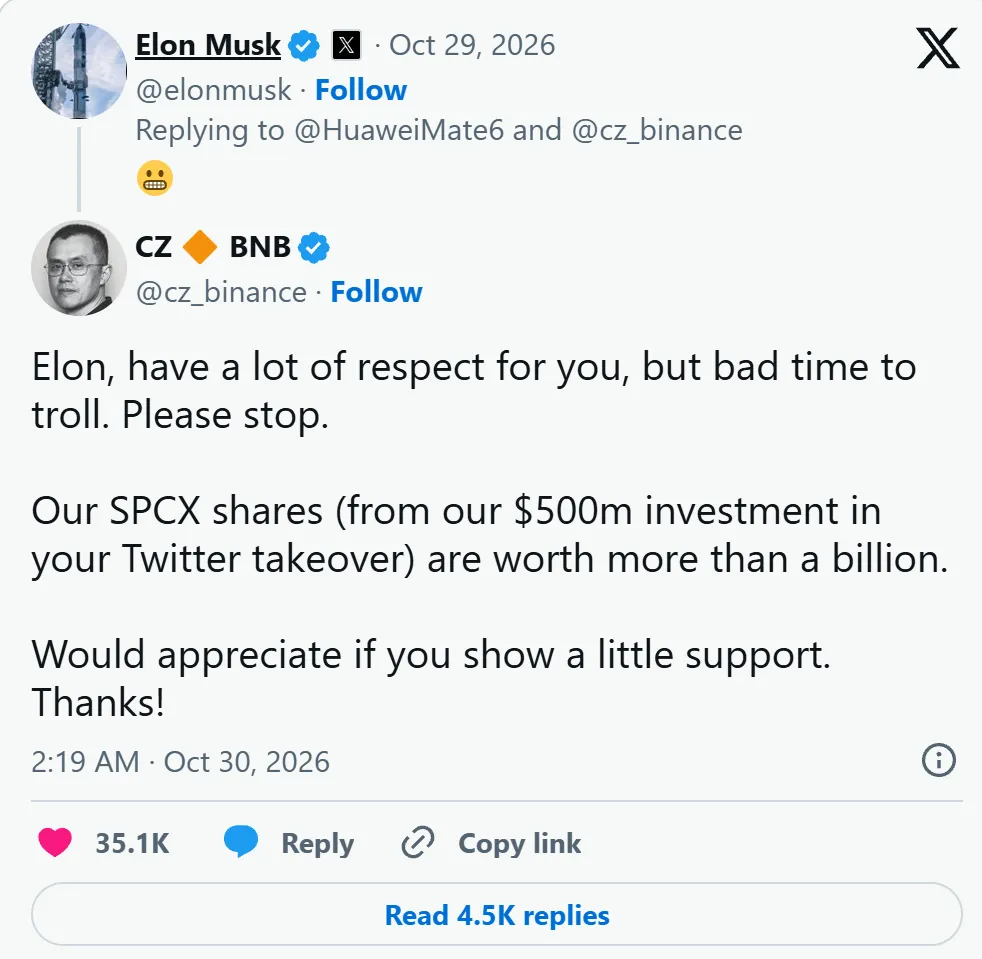Screen dimensions: 982x959
Task: Click CZ's blue verified checkmark
Action: point(314,247)
